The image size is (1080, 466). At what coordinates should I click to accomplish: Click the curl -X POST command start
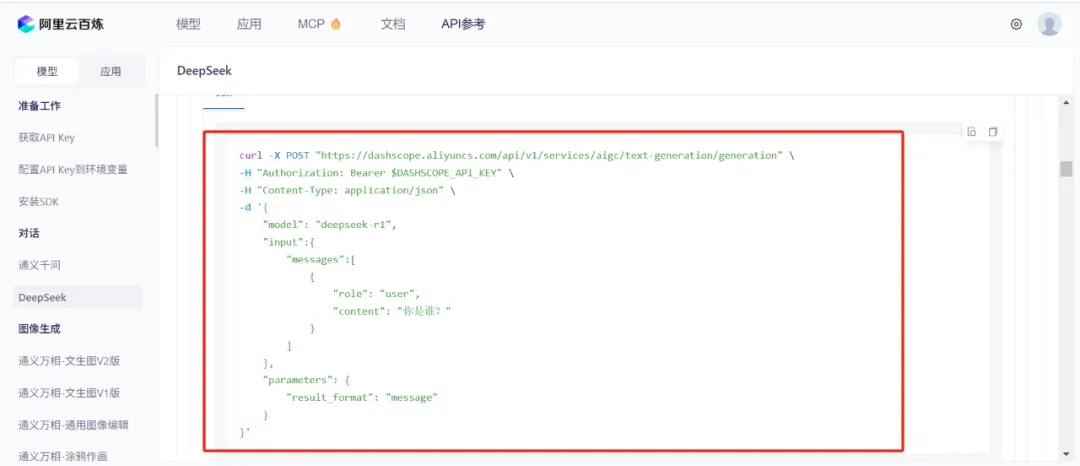tap(274, 156)
